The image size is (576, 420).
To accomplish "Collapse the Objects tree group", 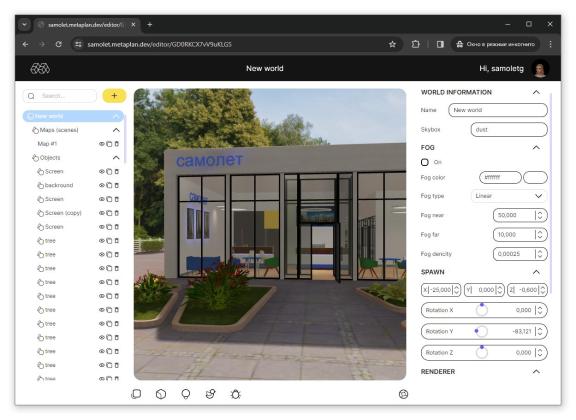I will [116, 158].
